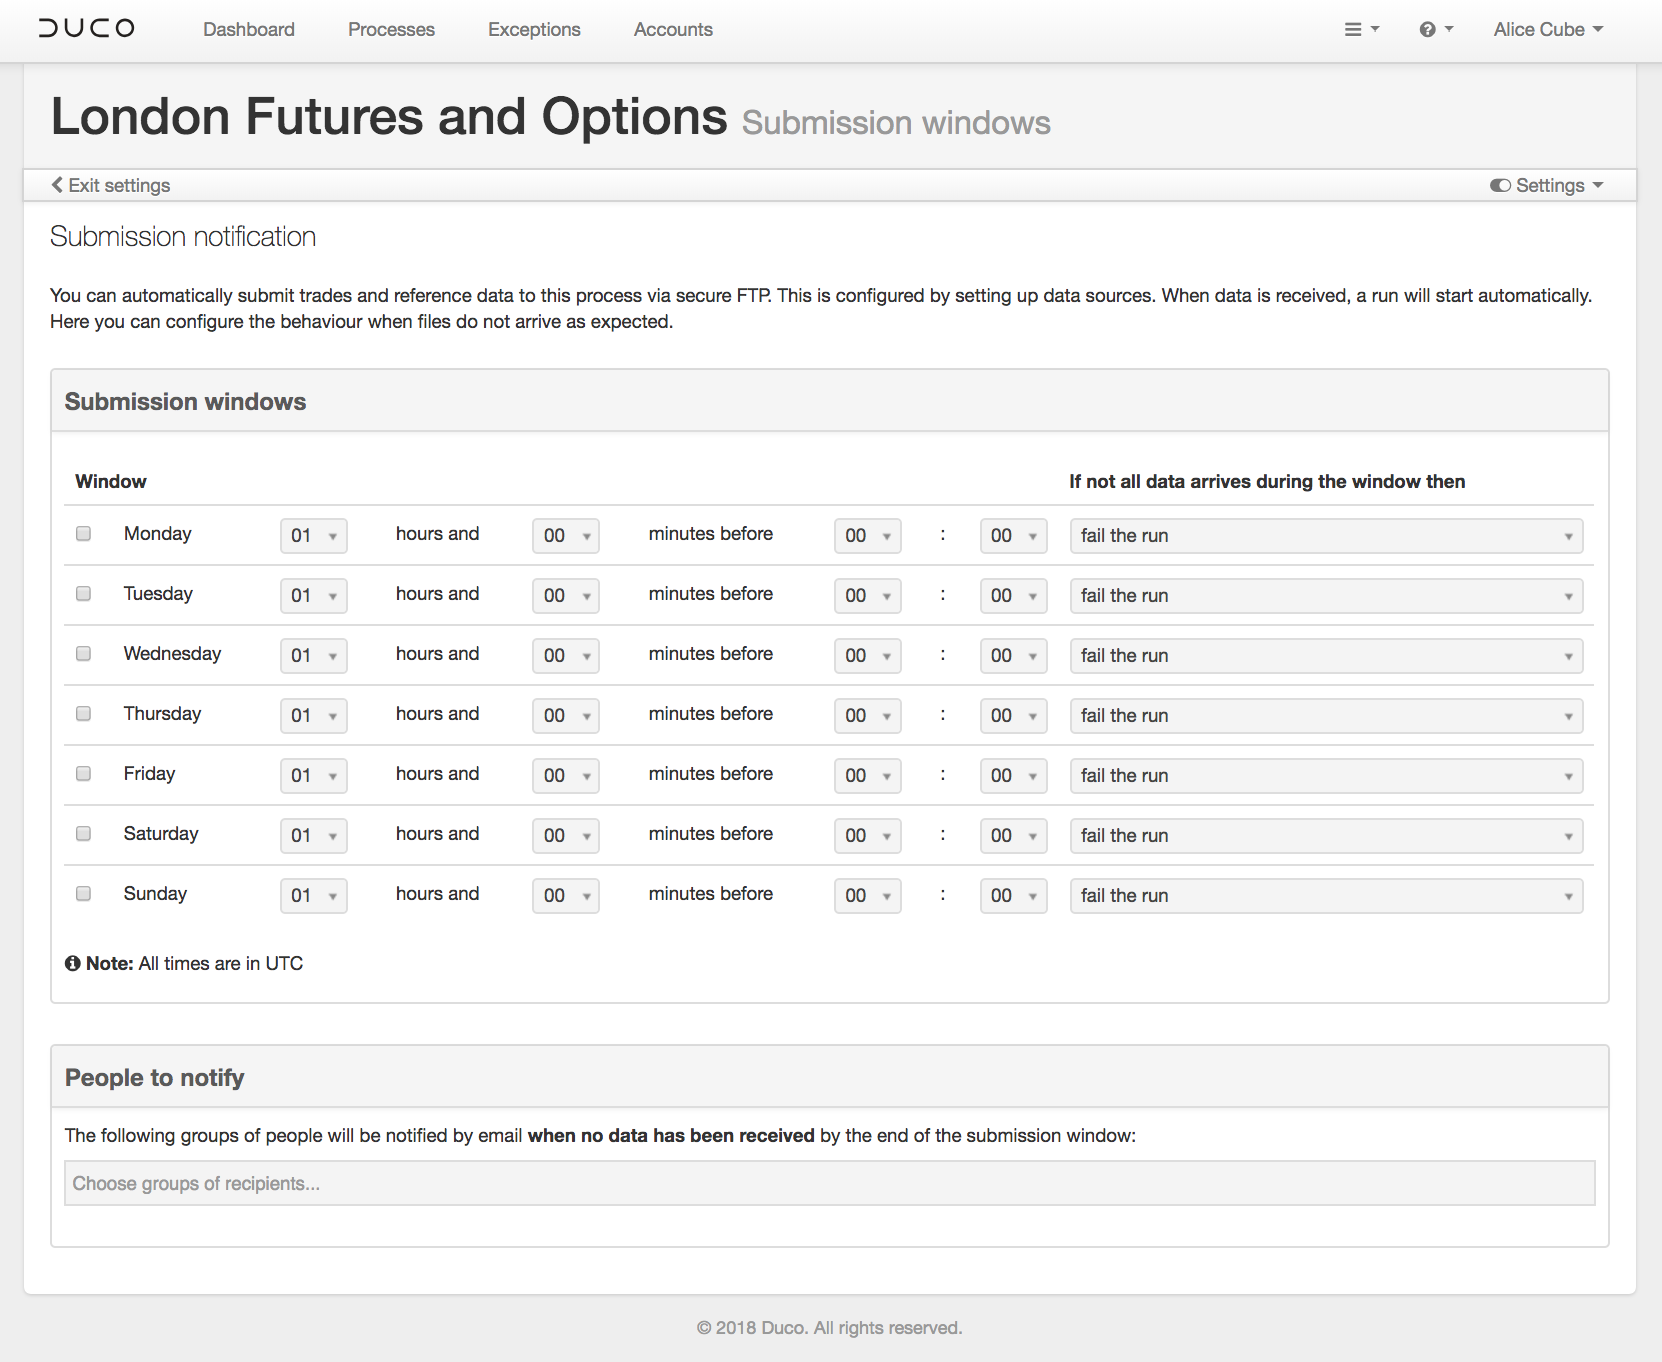
Task: Expand Monday's 'fail the run' action dropdown
Action: coord(1326,536)
